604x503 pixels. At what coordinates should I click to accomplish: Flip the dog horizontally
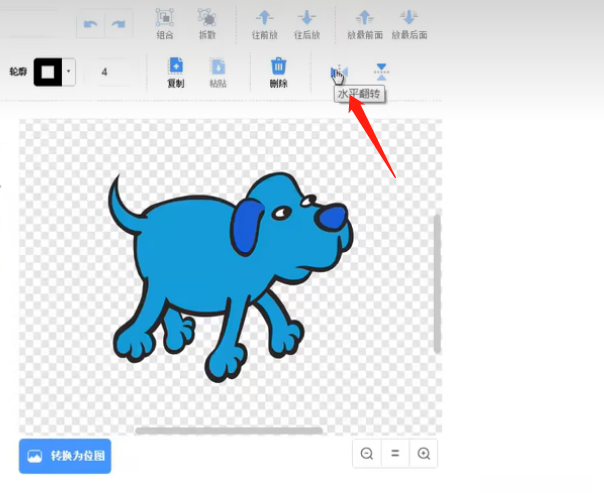339,72
